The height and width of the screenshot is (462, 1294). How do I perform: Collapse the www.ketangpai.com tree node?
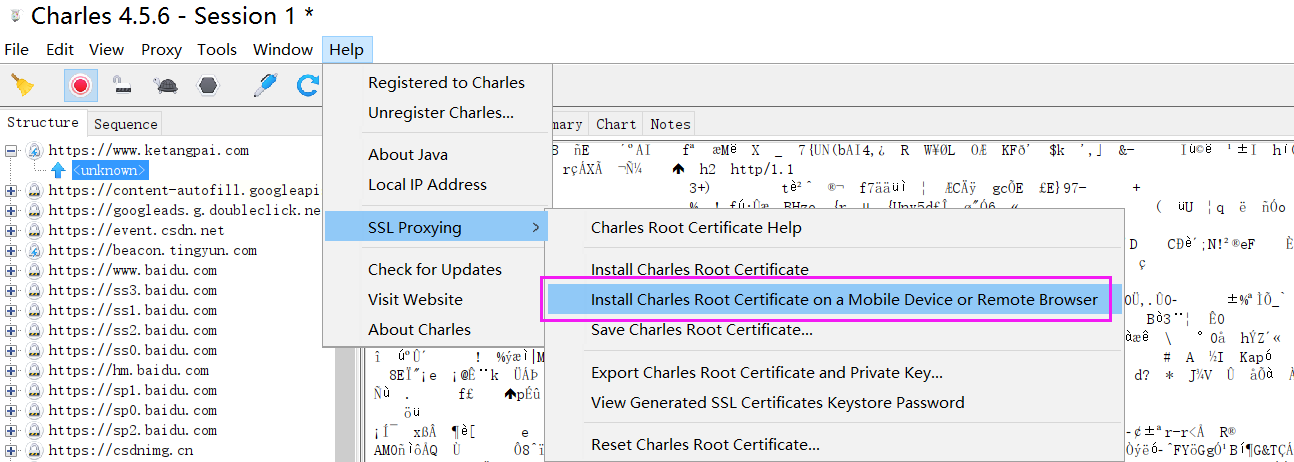[x=11, y=151]
